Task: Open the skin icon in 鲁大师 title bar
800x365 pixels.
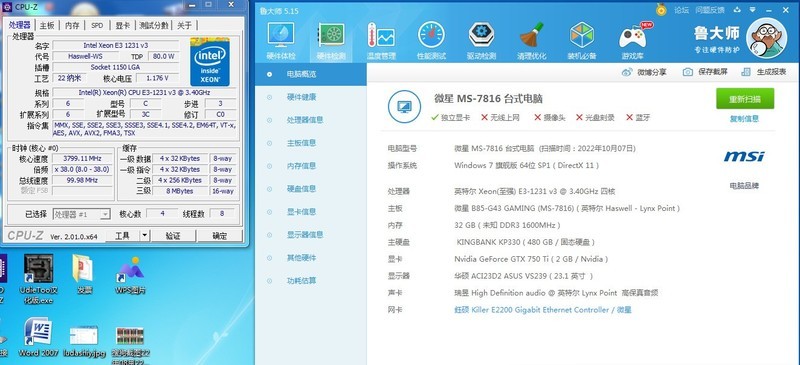Action: tap(737, 9)
